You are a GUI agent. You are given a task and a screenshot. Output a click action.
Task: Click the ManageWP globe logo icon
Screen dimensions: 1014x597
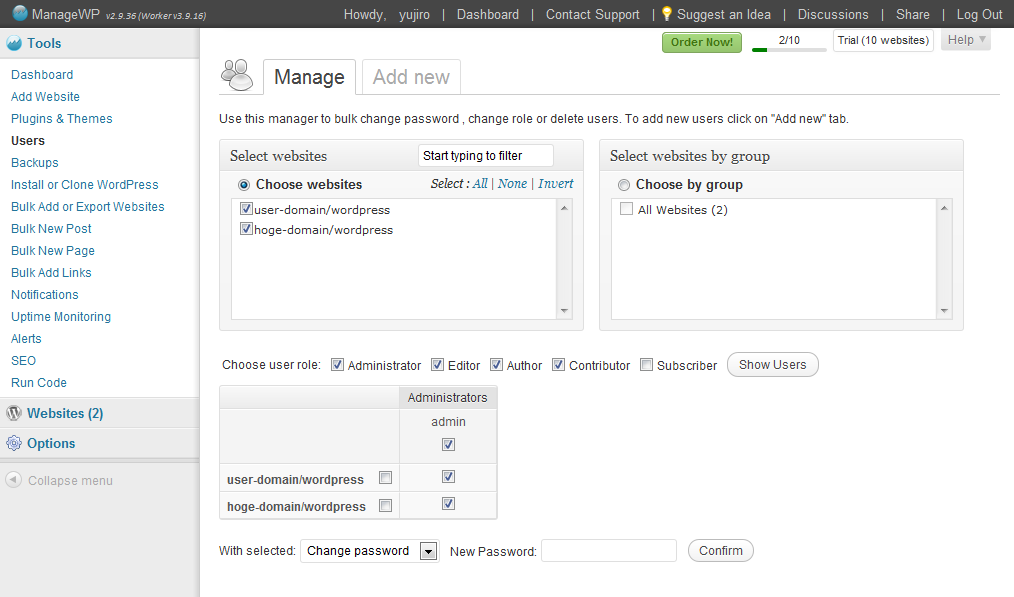point(20,13)
